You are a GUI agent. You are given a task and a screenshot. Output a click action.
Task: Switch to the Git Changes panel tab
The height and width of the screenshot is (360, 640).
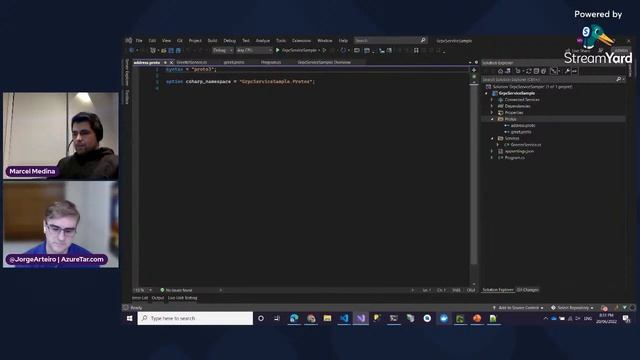pyautogui.click(x=528, y=290)
